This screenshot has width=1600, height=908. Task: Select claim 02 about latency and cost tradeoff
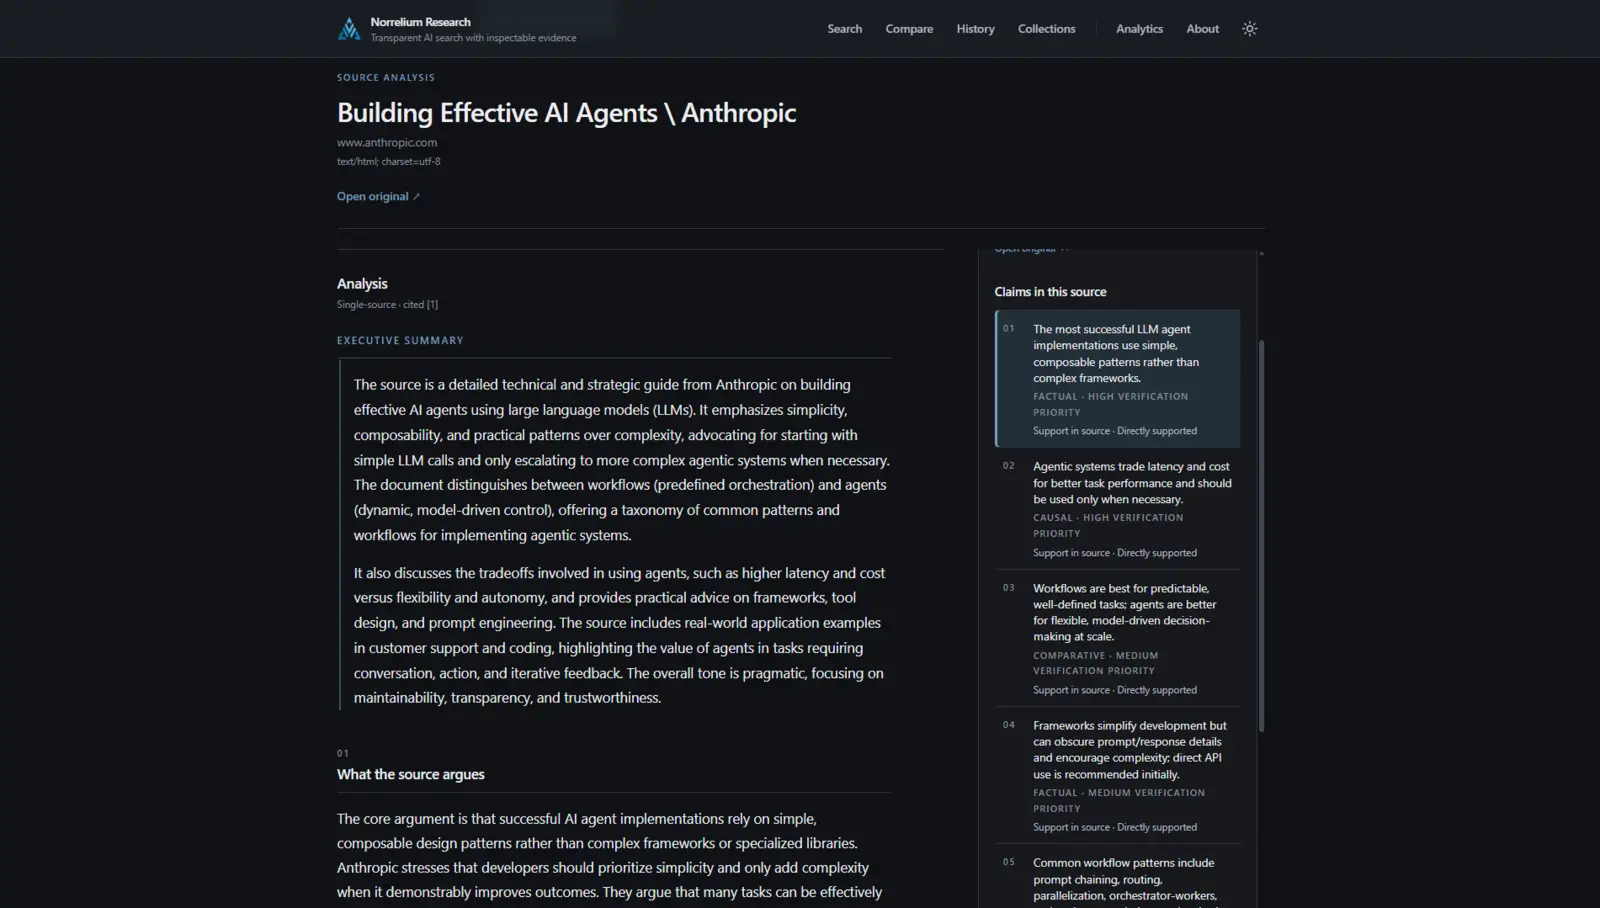pyautogui.click(x=1117, y=508)
